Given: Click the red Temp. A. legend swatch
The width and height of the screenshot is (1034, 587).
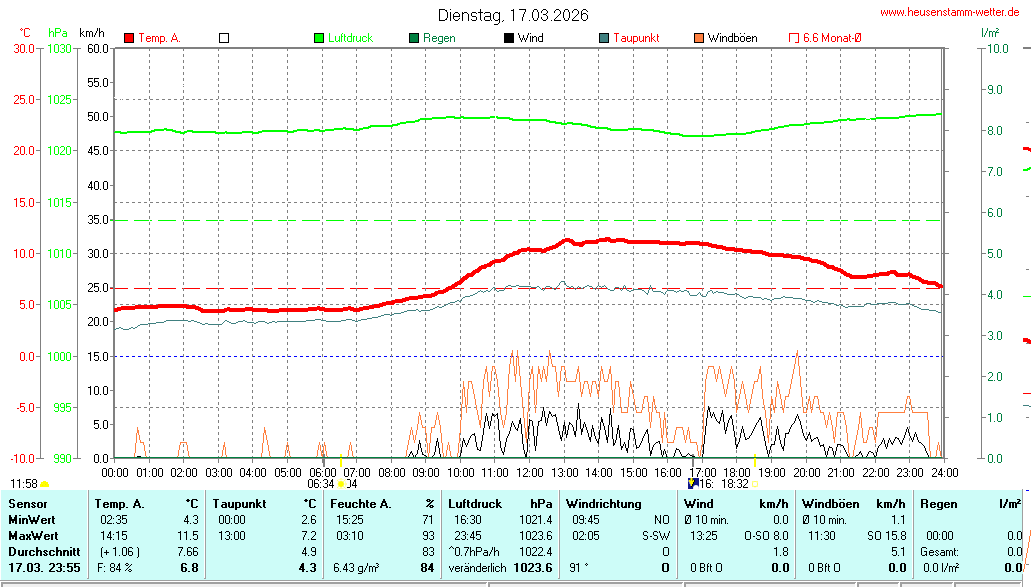Looking at the screenshot, I should click(129, 38).
